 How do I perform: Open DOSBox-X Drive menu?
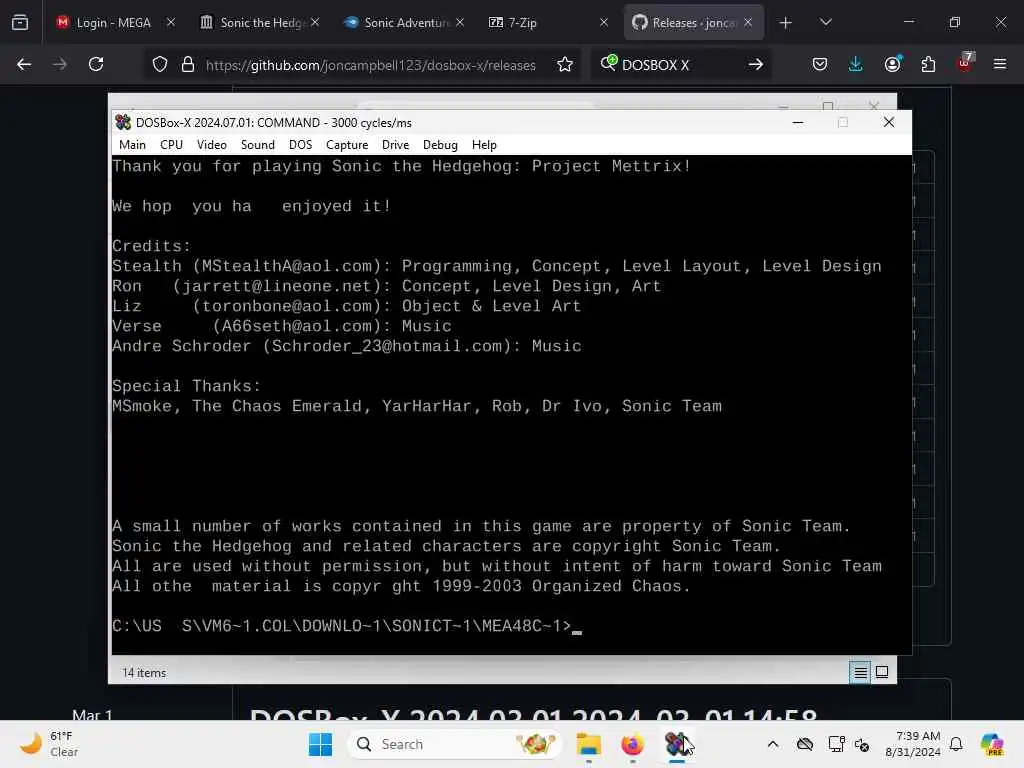395,145
